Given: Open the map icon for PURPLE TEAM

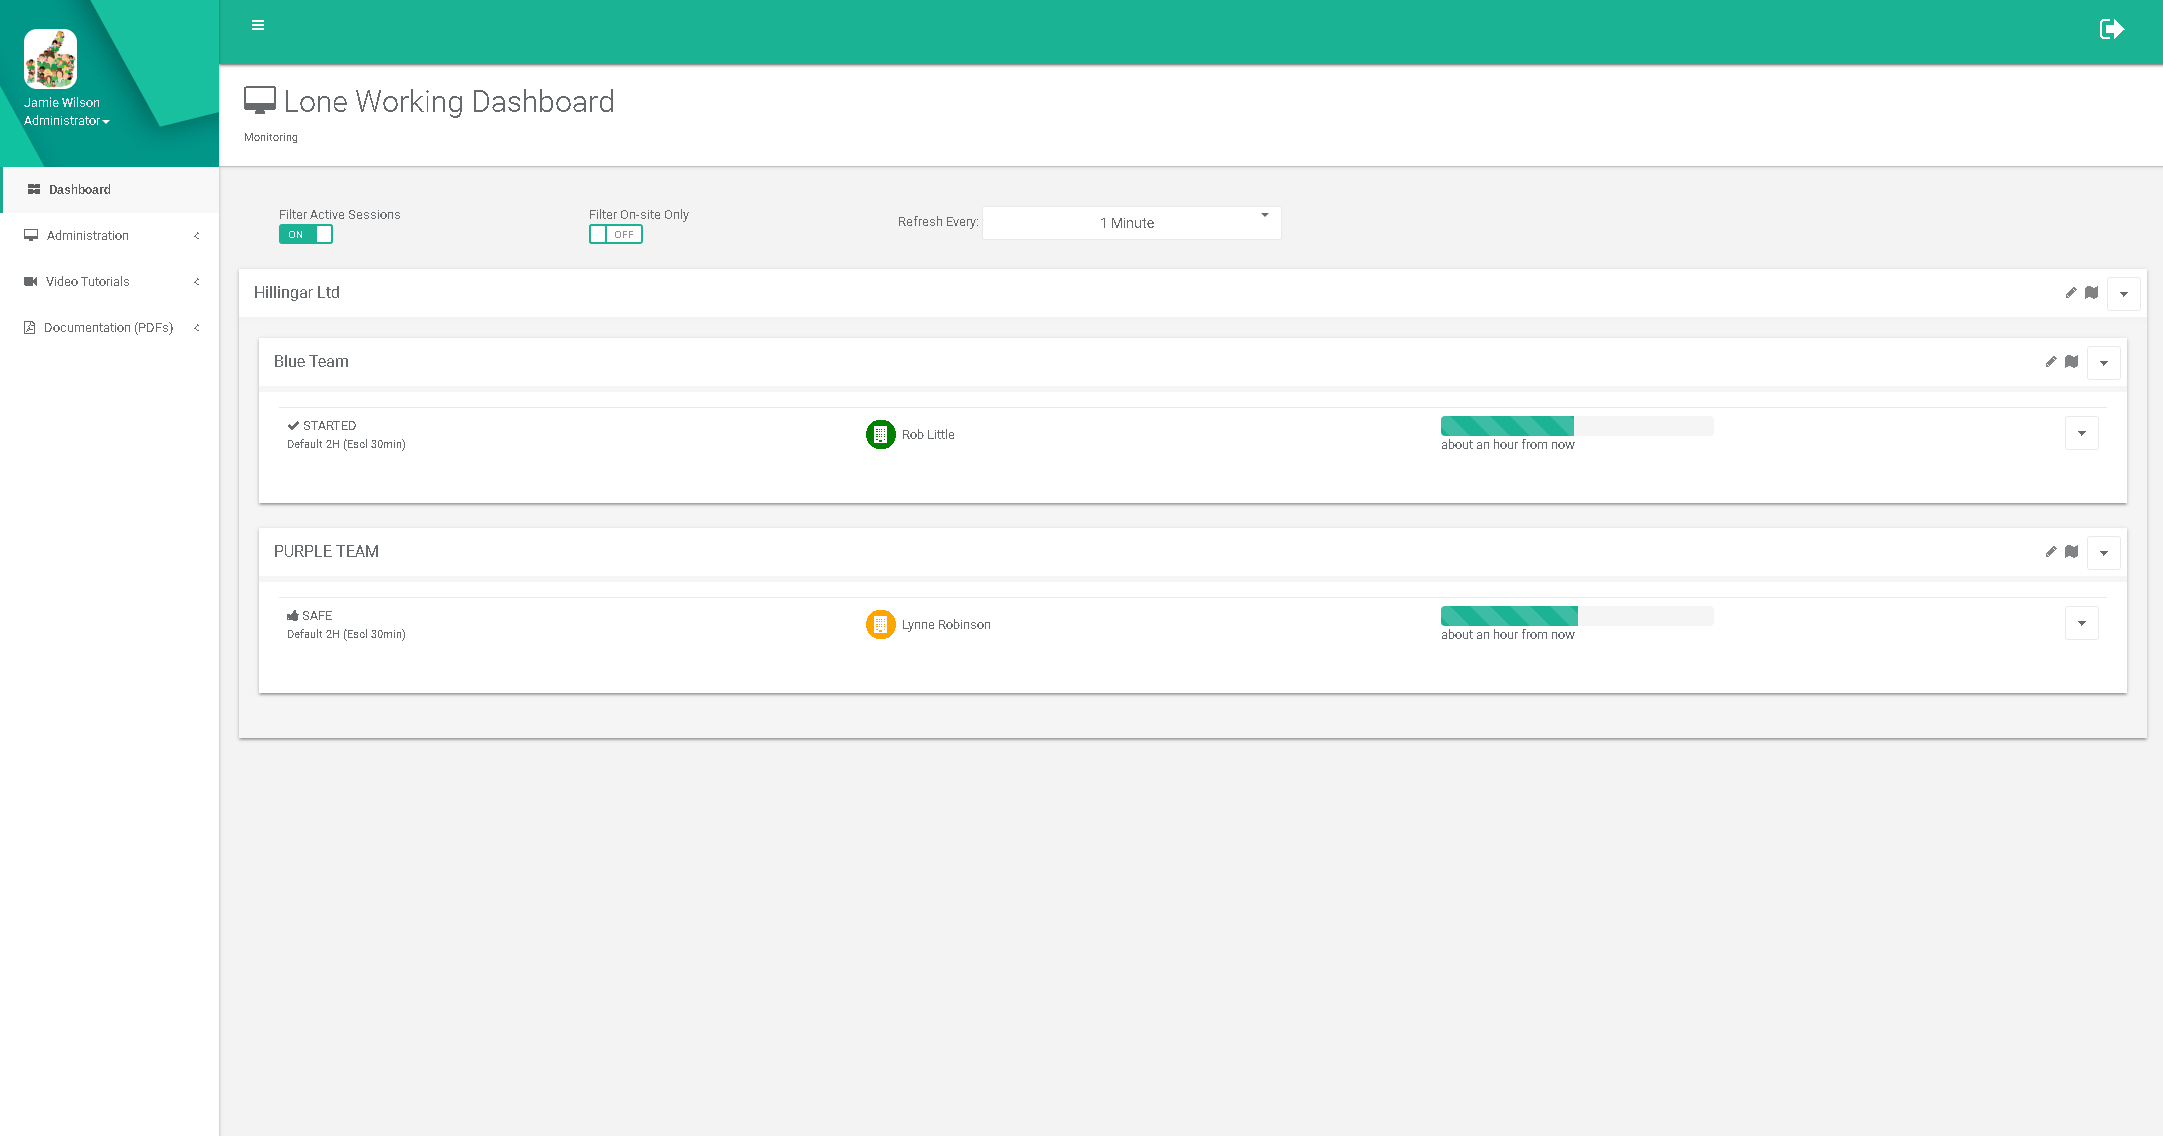Looking at the screenshot, I should (x=2071, y=552).
